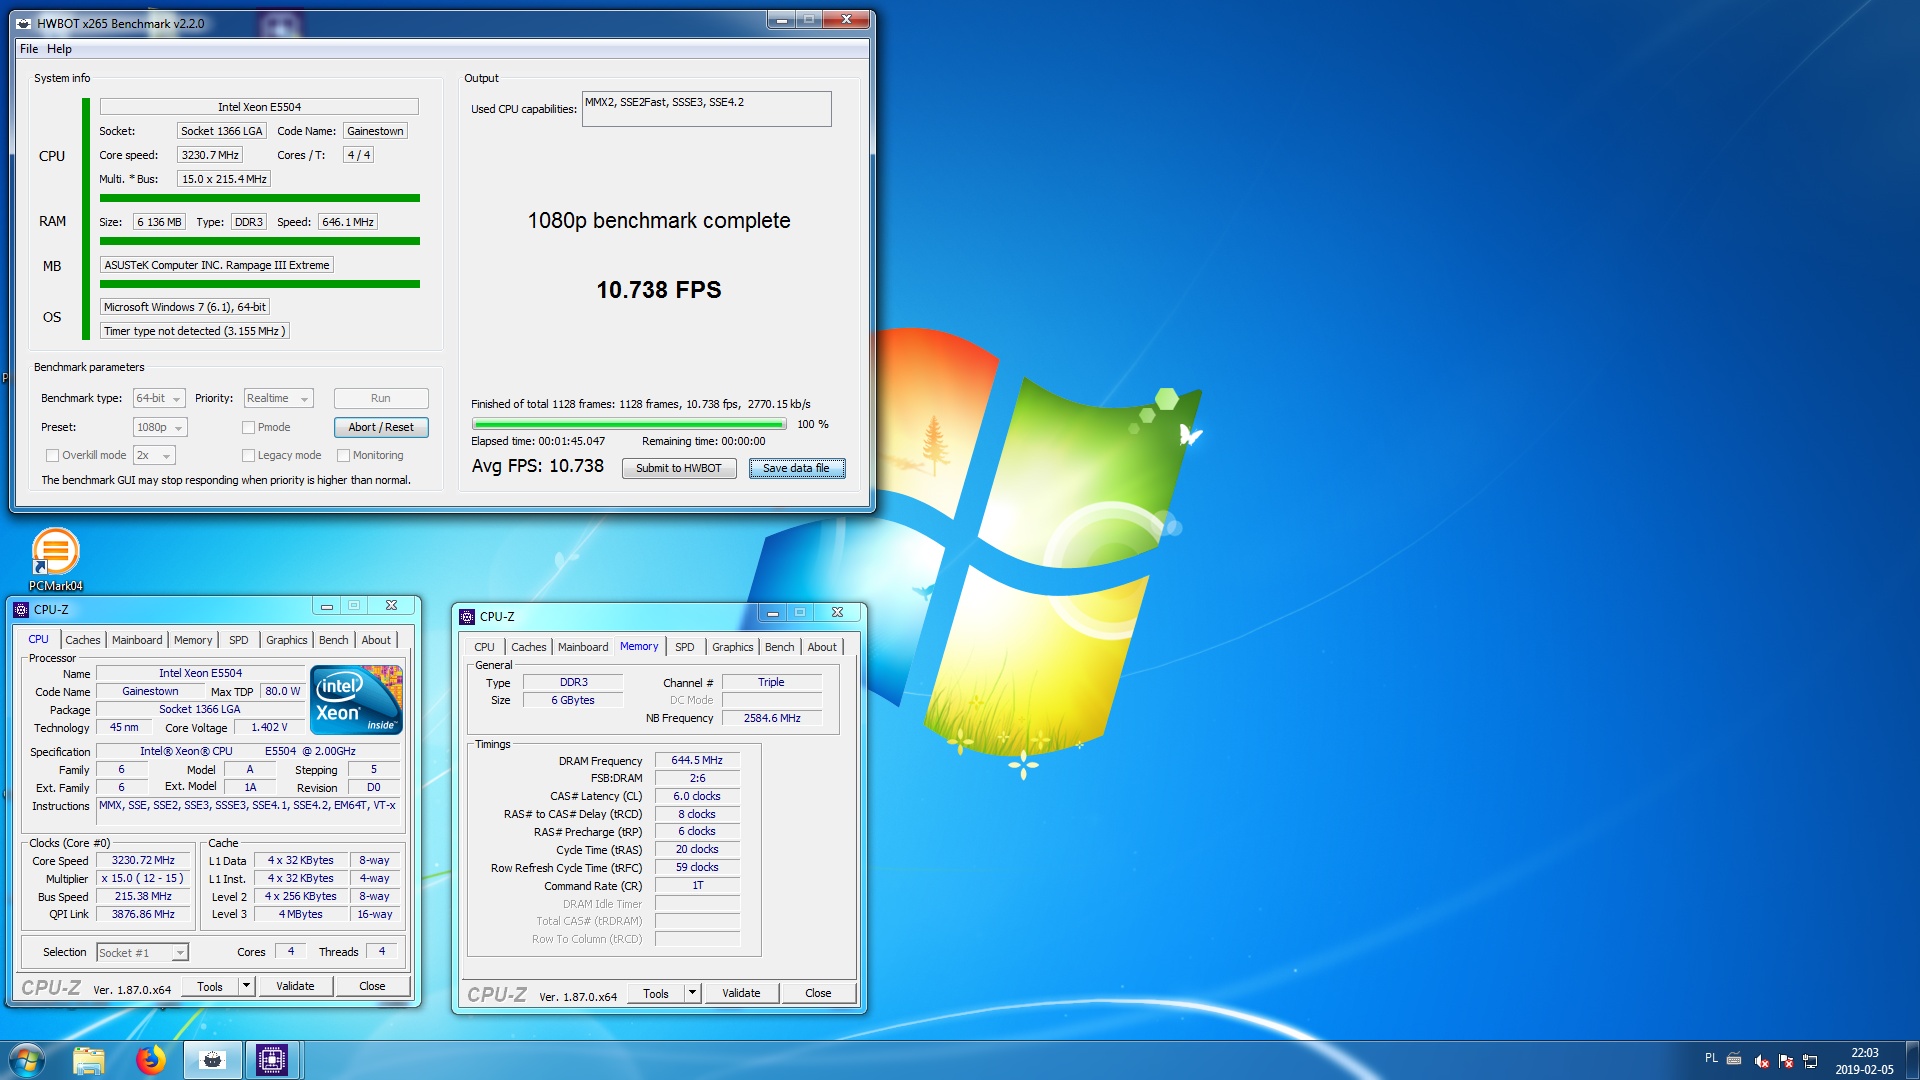Viewport: 1920px width, 1080px height.
Task: Click the HWBOT x265 title bar icon
Action: click(23, 23)
